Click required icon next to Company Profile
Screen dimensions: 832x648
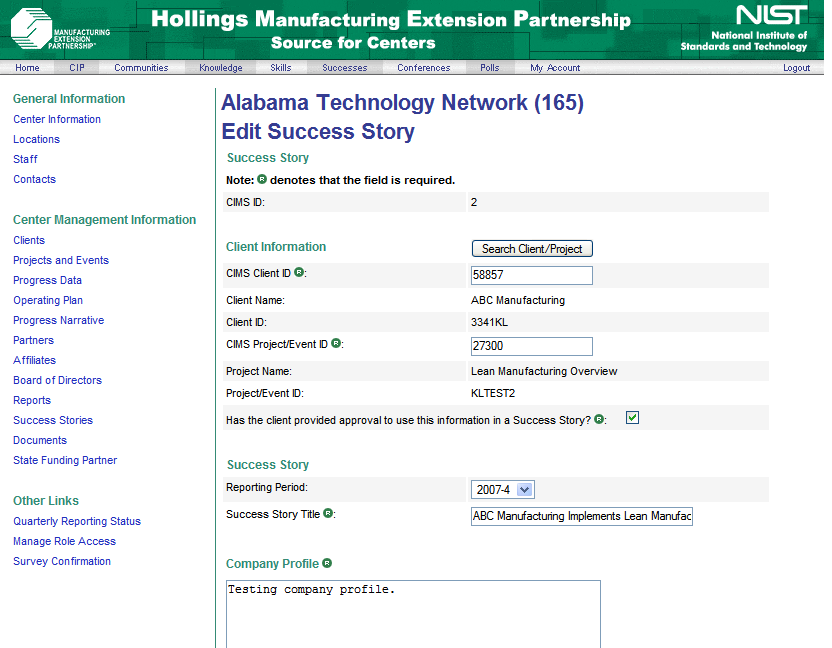(327, 563)
